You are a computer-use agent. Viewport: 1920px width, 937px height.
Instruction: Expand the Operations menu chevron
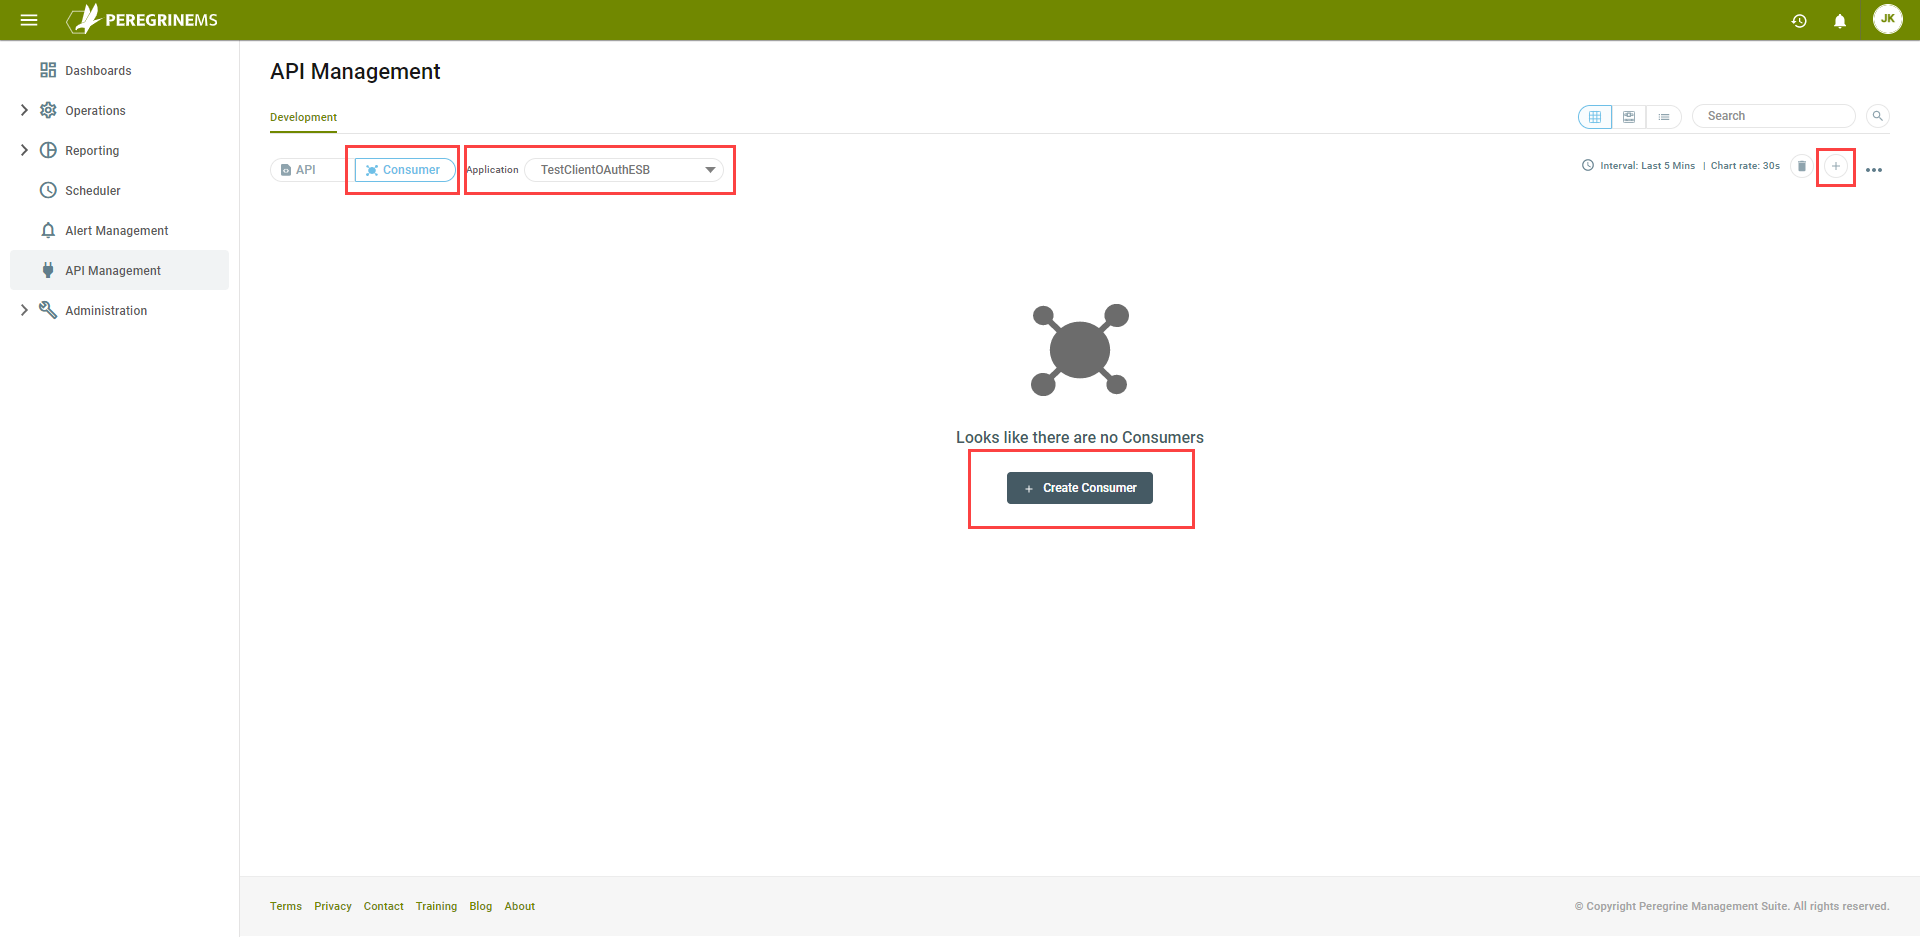[x=24, y=110]
